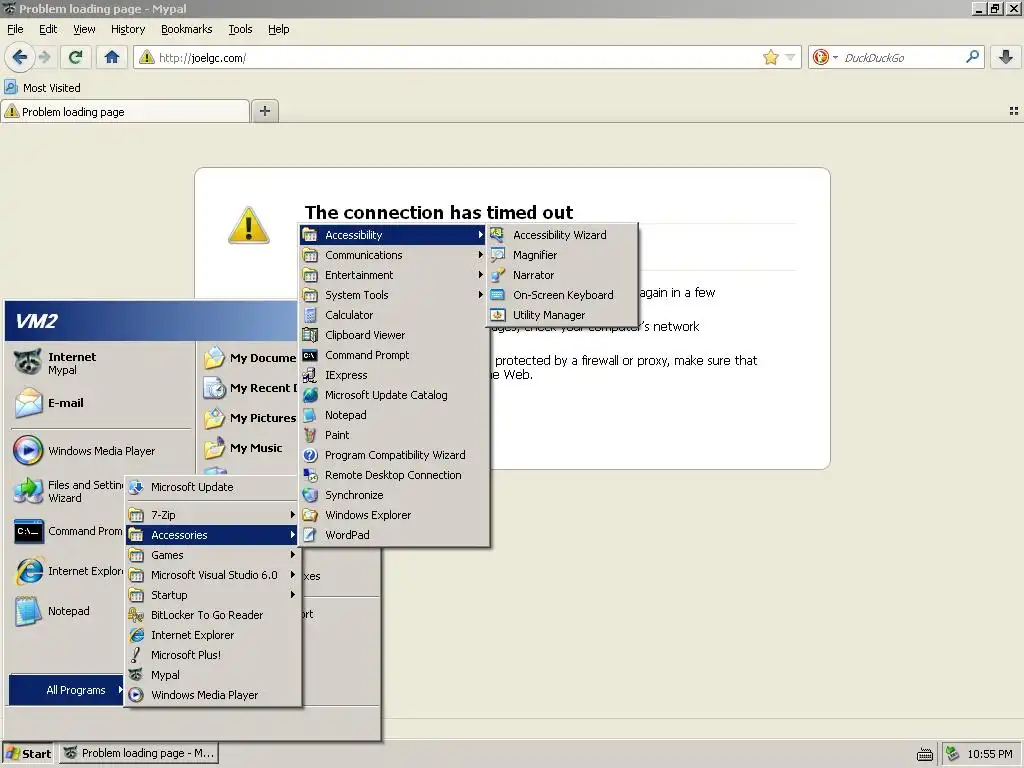Open the File menu

coord(15,29)
